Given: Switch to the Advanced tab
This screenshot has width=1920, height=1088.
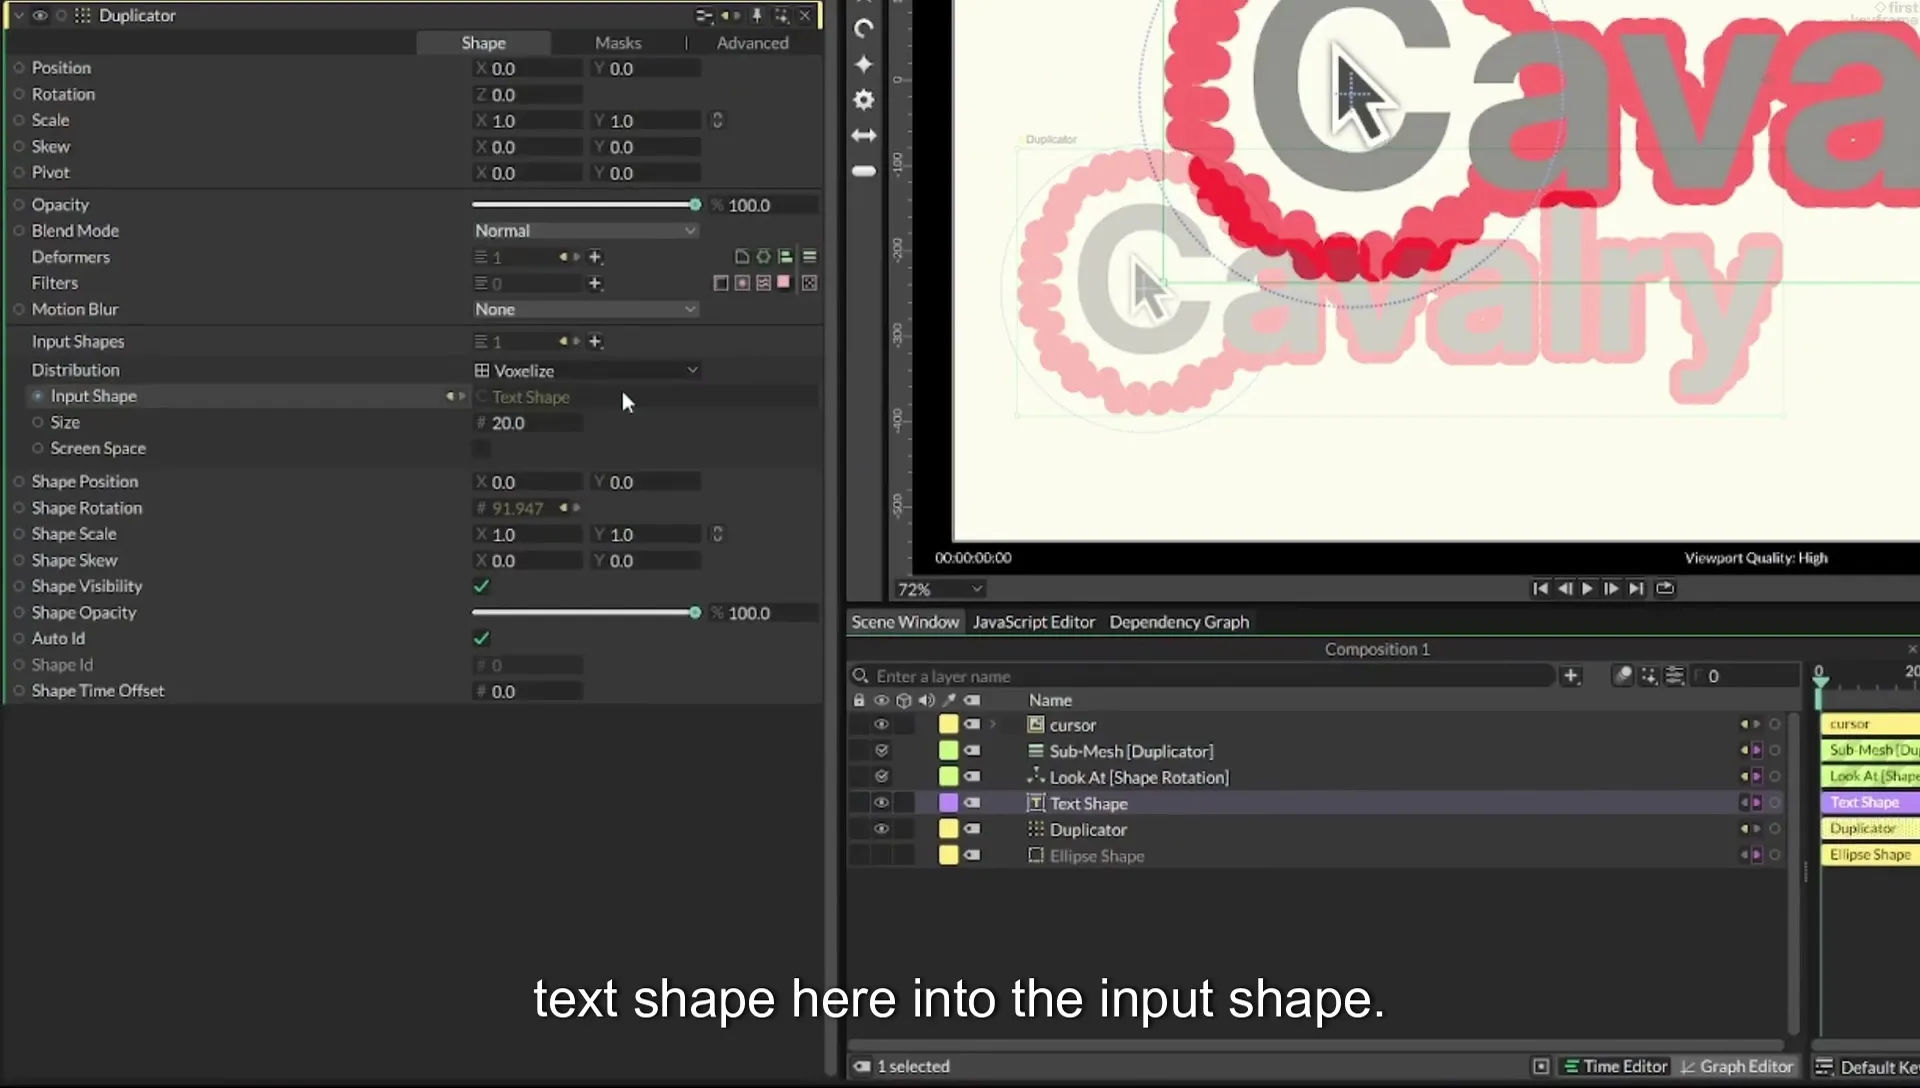Looking at the screenshot, I should click(x=753, y=43).
